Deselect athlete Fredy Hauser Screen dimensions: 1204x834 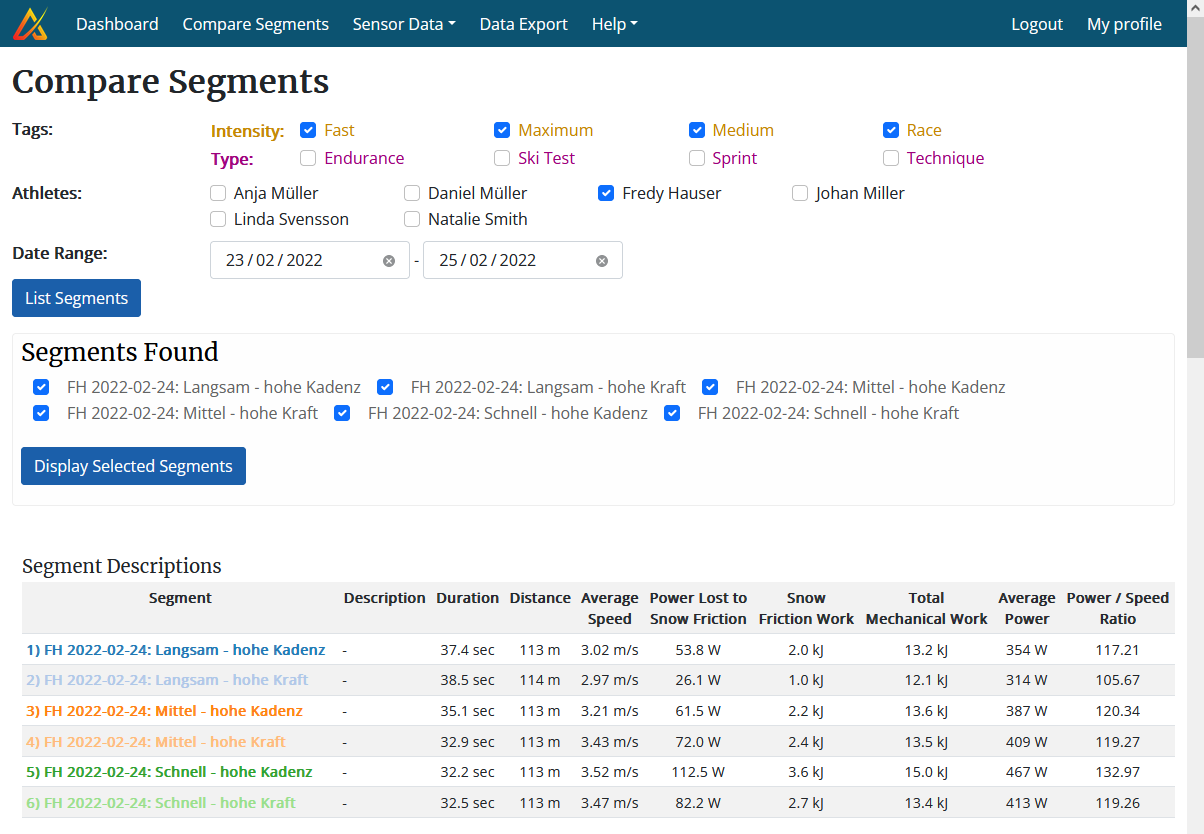pyautogui.click(x=606, y=192)
